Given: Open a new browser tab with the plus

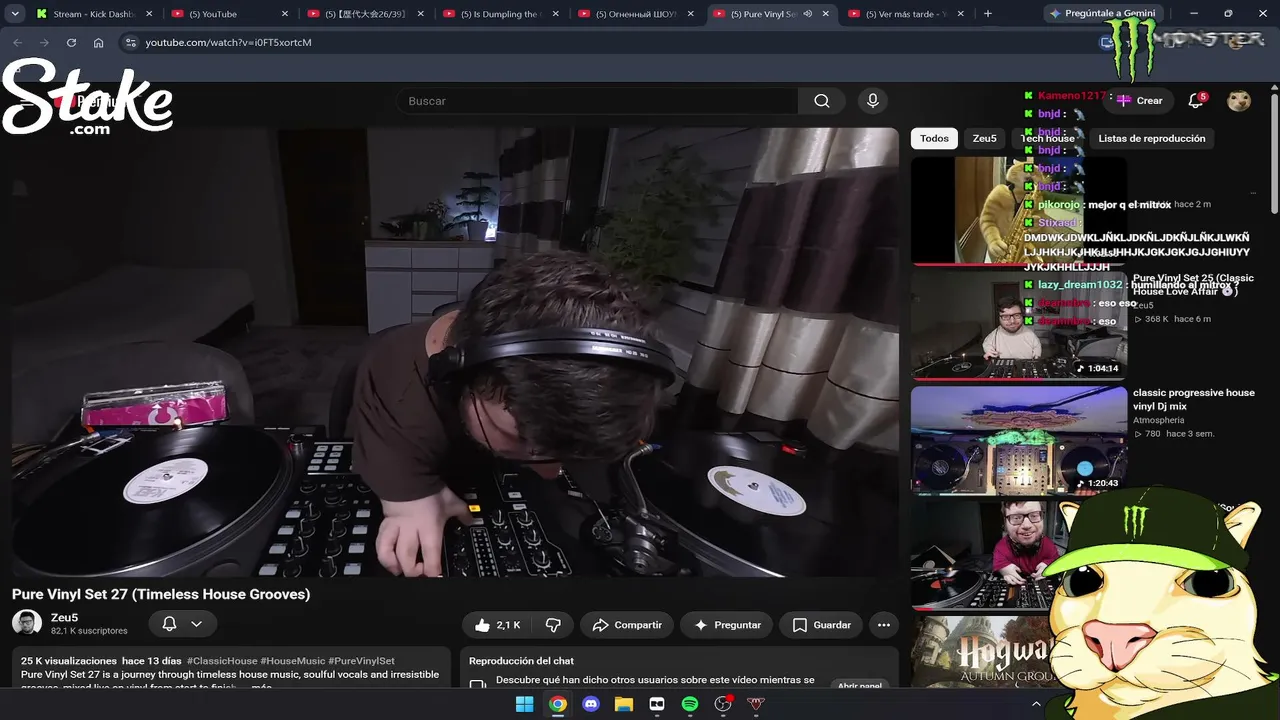Looking at the screenshot, I should tap(988, 14).
